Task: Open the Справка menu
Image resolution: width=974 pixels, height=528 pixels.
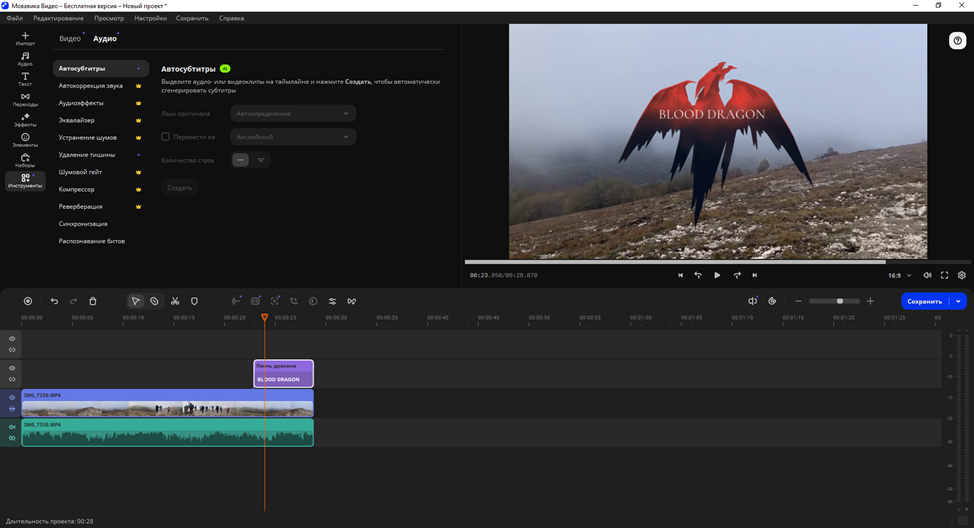Action: [231, 18]
